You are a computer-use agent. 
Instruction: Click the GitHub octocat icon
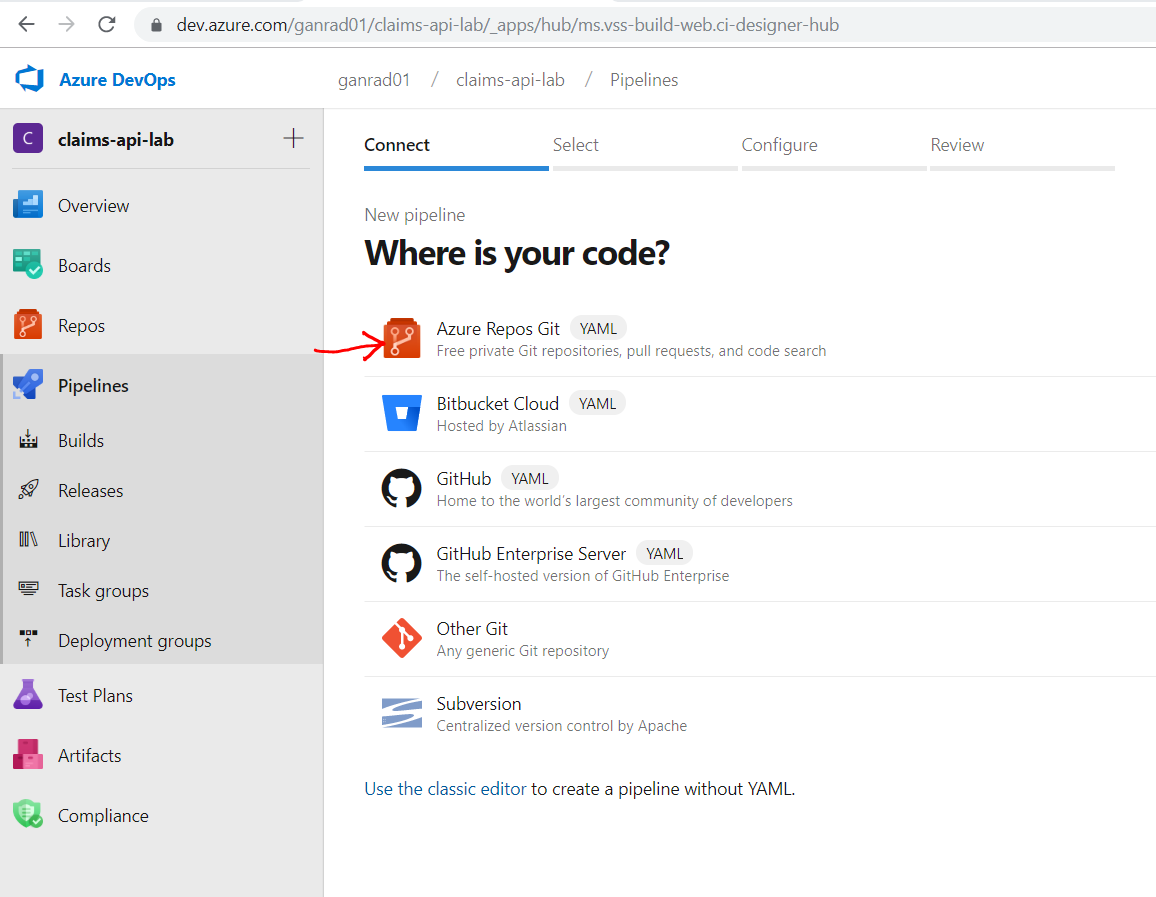(x=402, y=488)
